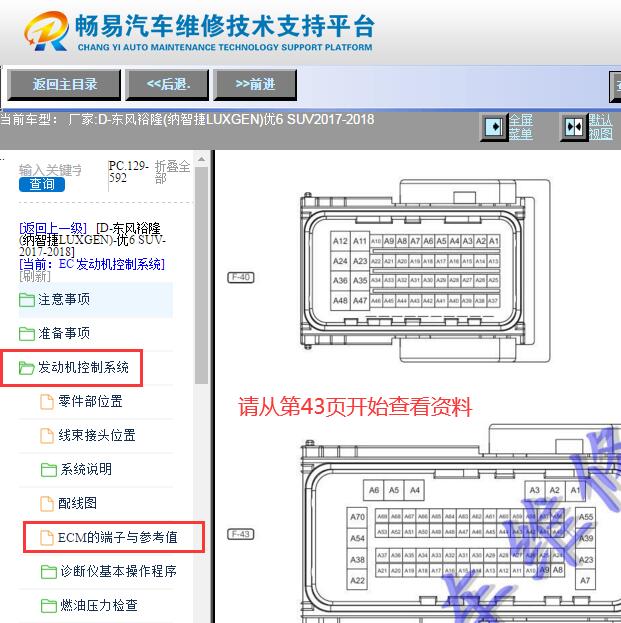Viewport: 621px width, 623px height.
Task: Collapse the 发动机控制系统 folder
Action: (x=83, y=368)
